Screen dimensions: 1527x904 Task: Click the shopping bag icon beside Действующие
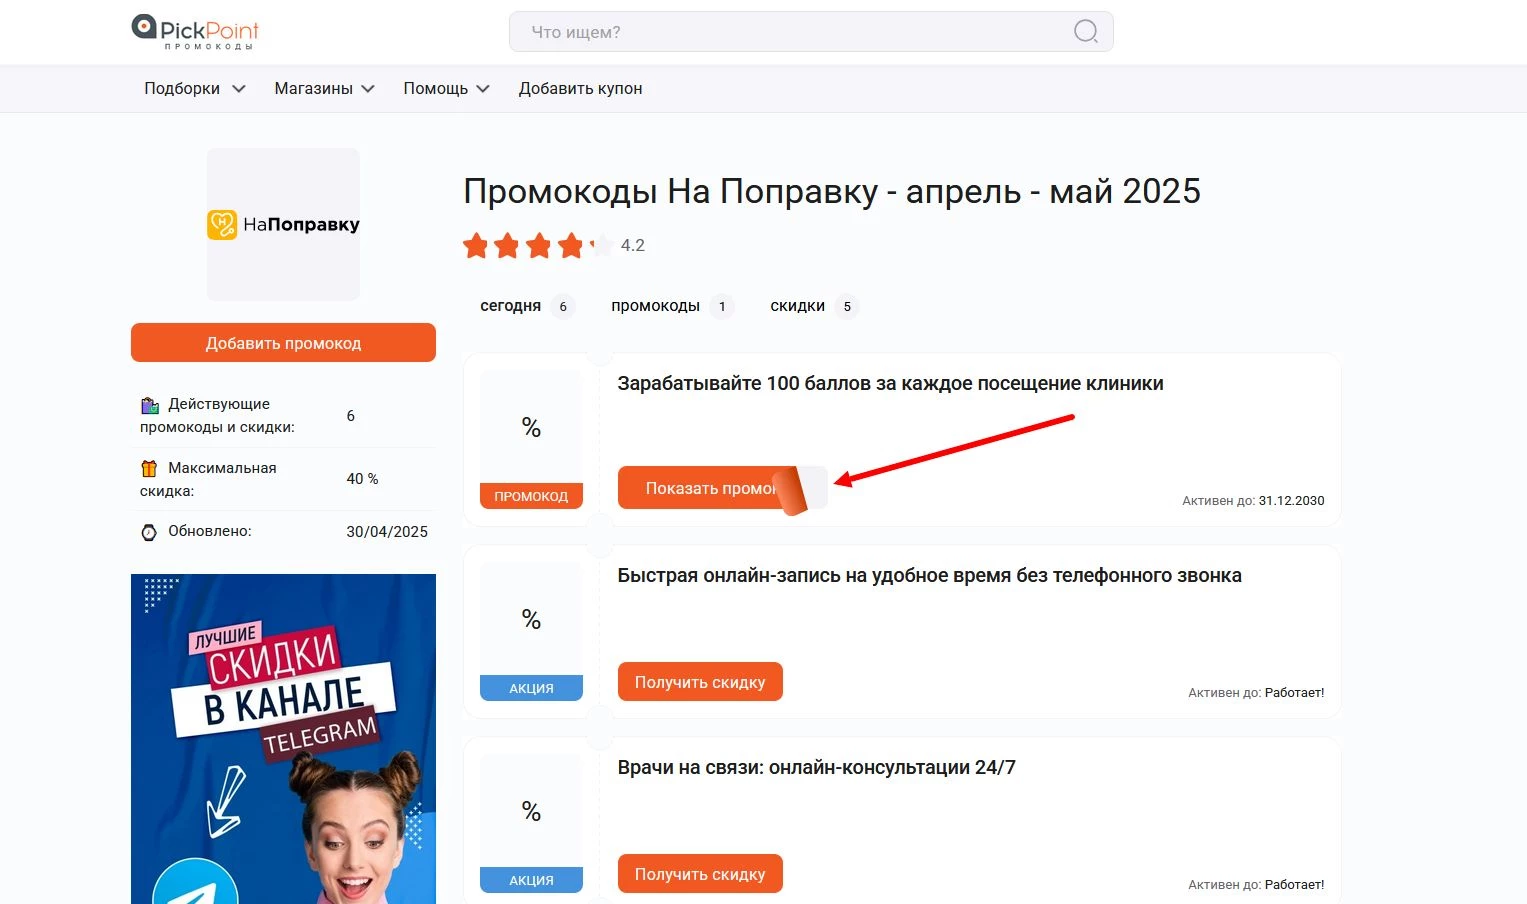[149, 405]
